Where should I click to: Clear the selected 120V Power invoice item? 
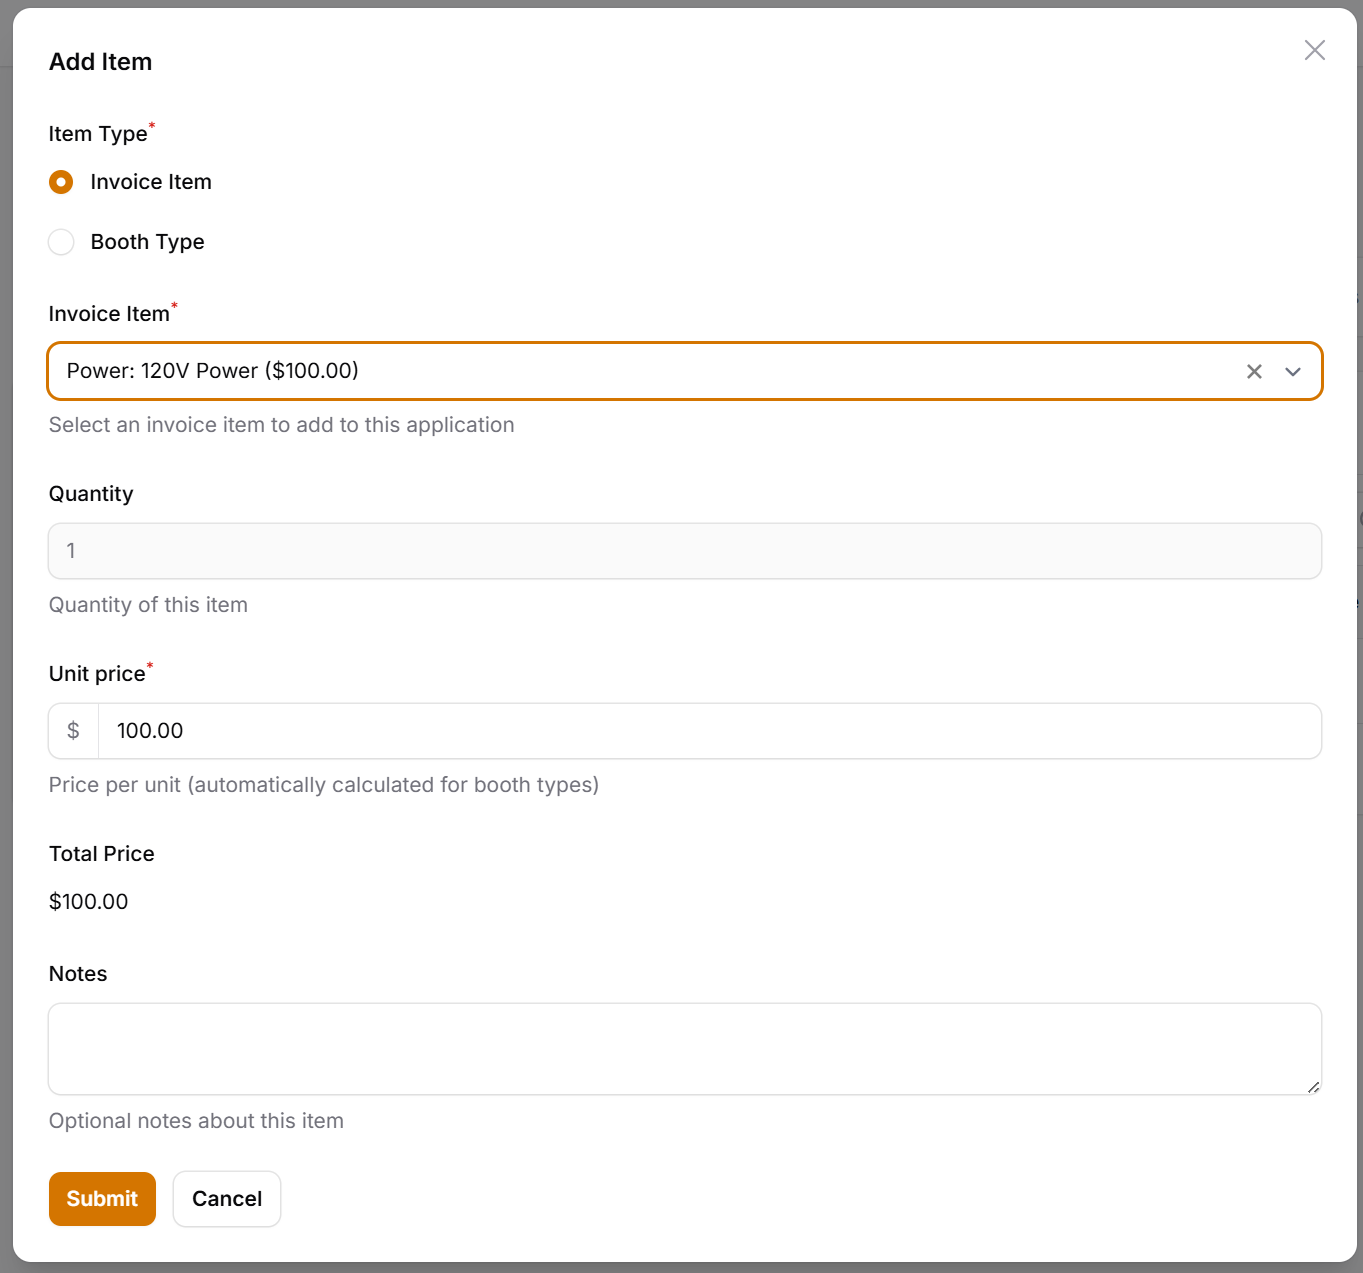(1254, 372)
